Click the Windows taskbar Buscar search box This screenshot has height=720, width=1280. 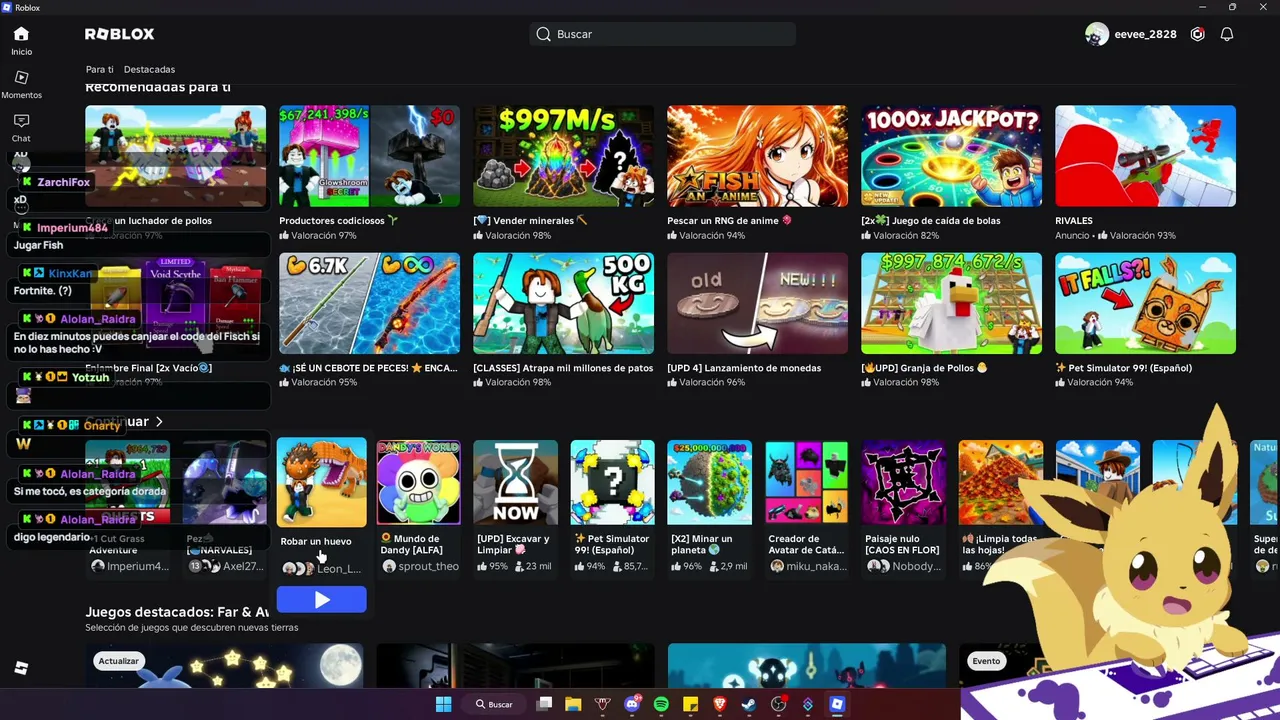pyautogui.click(x=495, y=704)
